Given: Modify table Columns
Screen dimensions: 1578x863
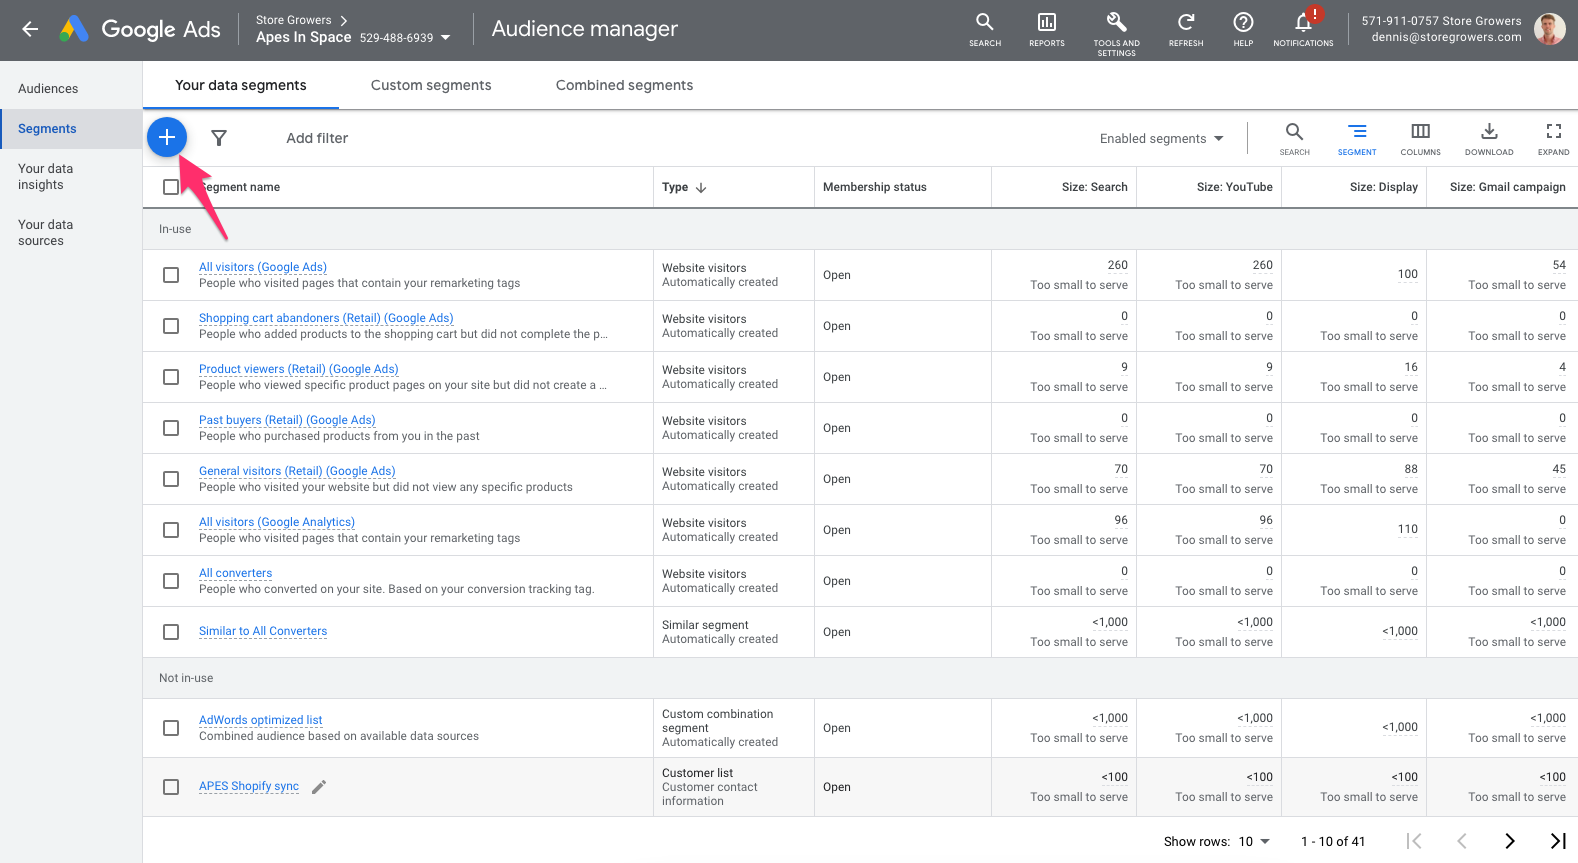Looking at the screenshot, I should tap(1420, 138).
